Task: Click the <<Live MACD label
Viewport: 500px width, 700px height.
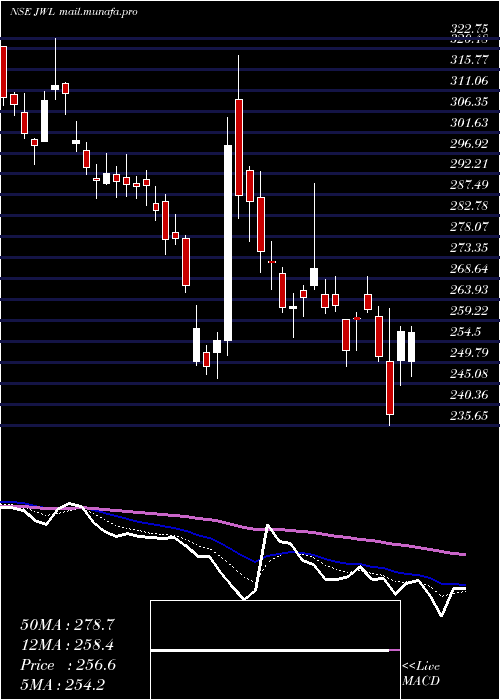Action: [x=421, y=674]
